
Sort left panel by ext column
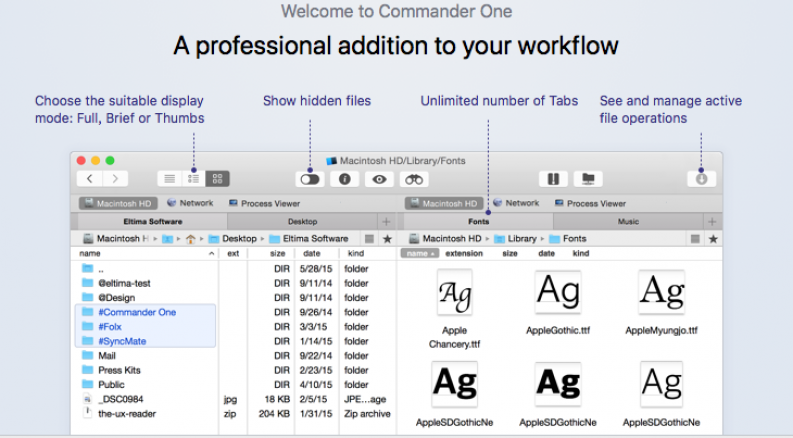[233, 253]
